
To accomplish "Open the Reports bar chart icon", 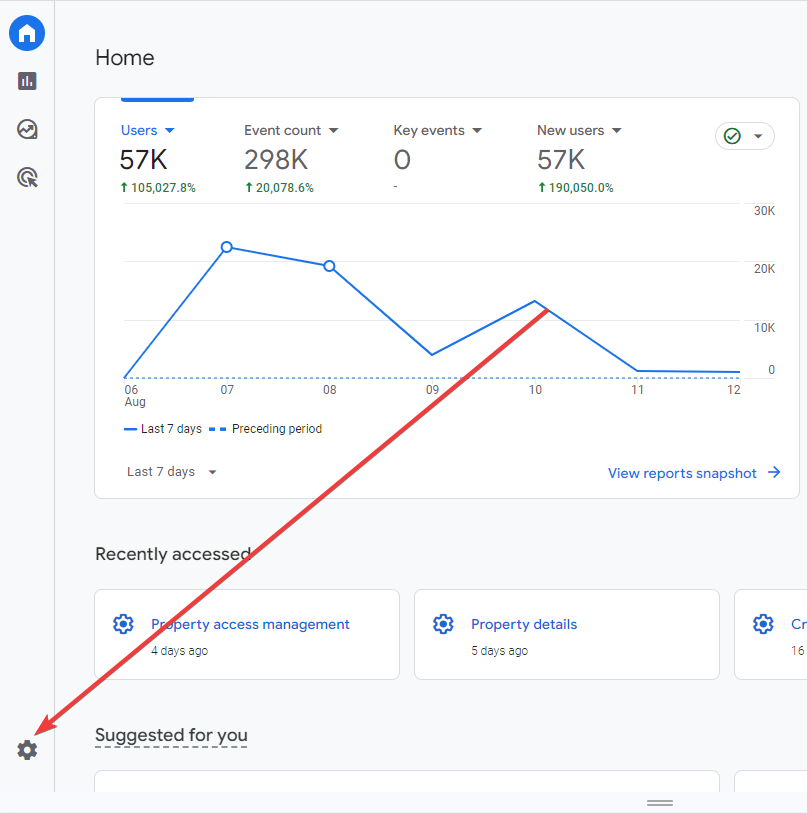I will click(27, 81).
